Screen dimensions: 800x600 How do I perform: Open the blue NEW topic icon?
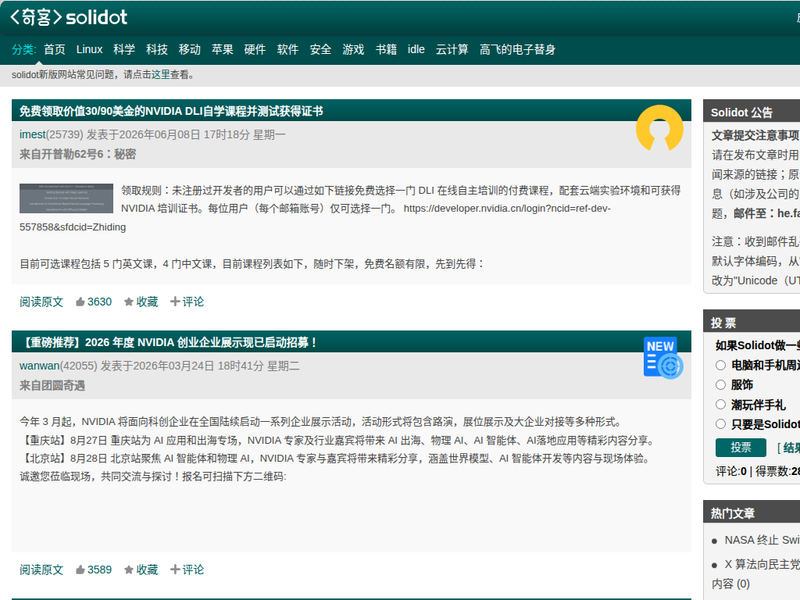click(663, 358)
